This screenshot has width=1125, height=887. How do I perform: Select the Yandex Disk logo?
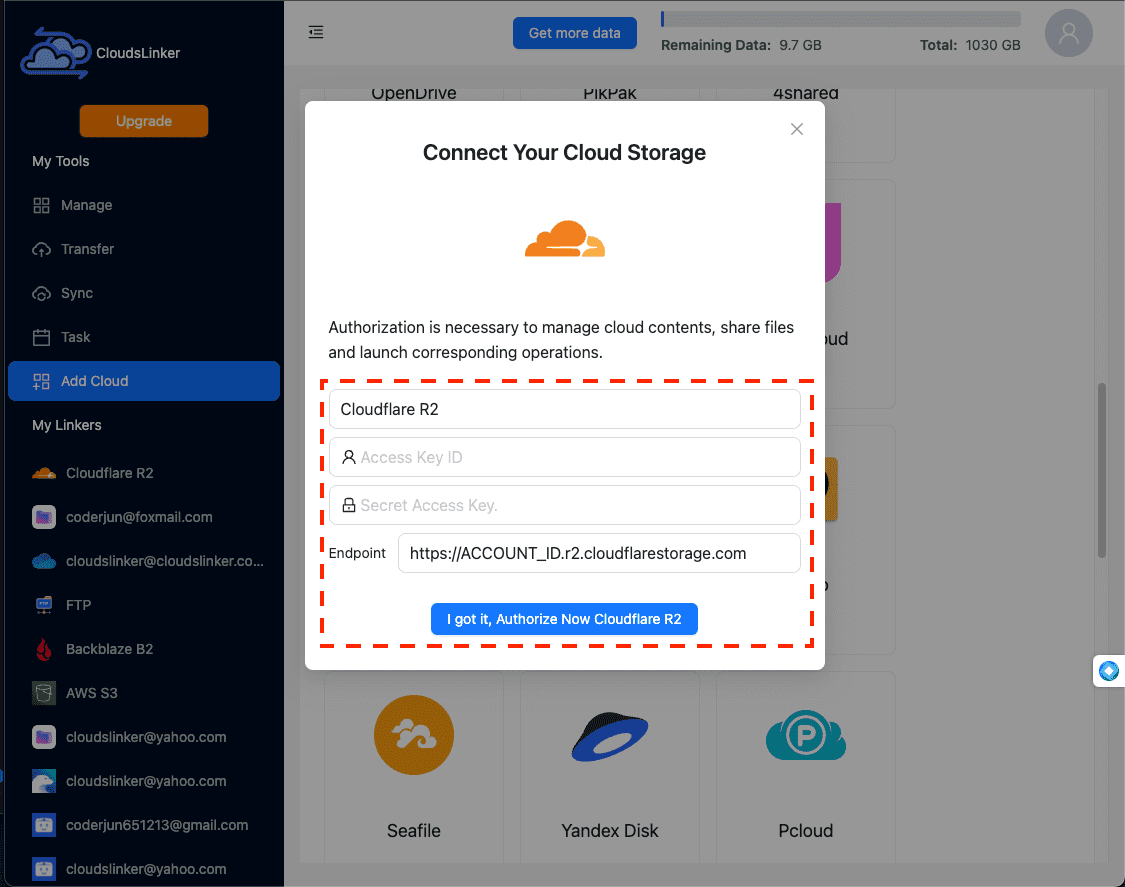pyautogui.click(x=610, y=737)
